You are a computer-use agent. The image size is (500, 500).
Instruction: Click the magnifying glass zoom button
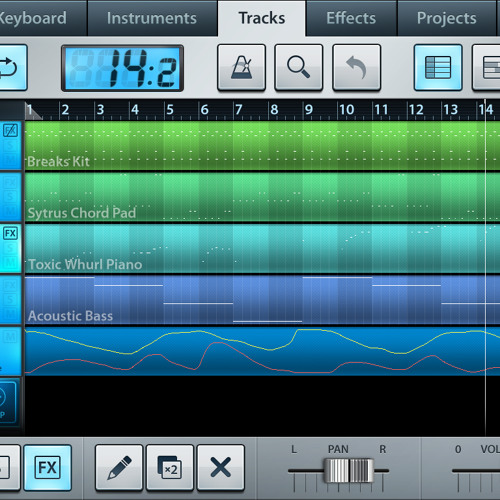pos(299,67)
